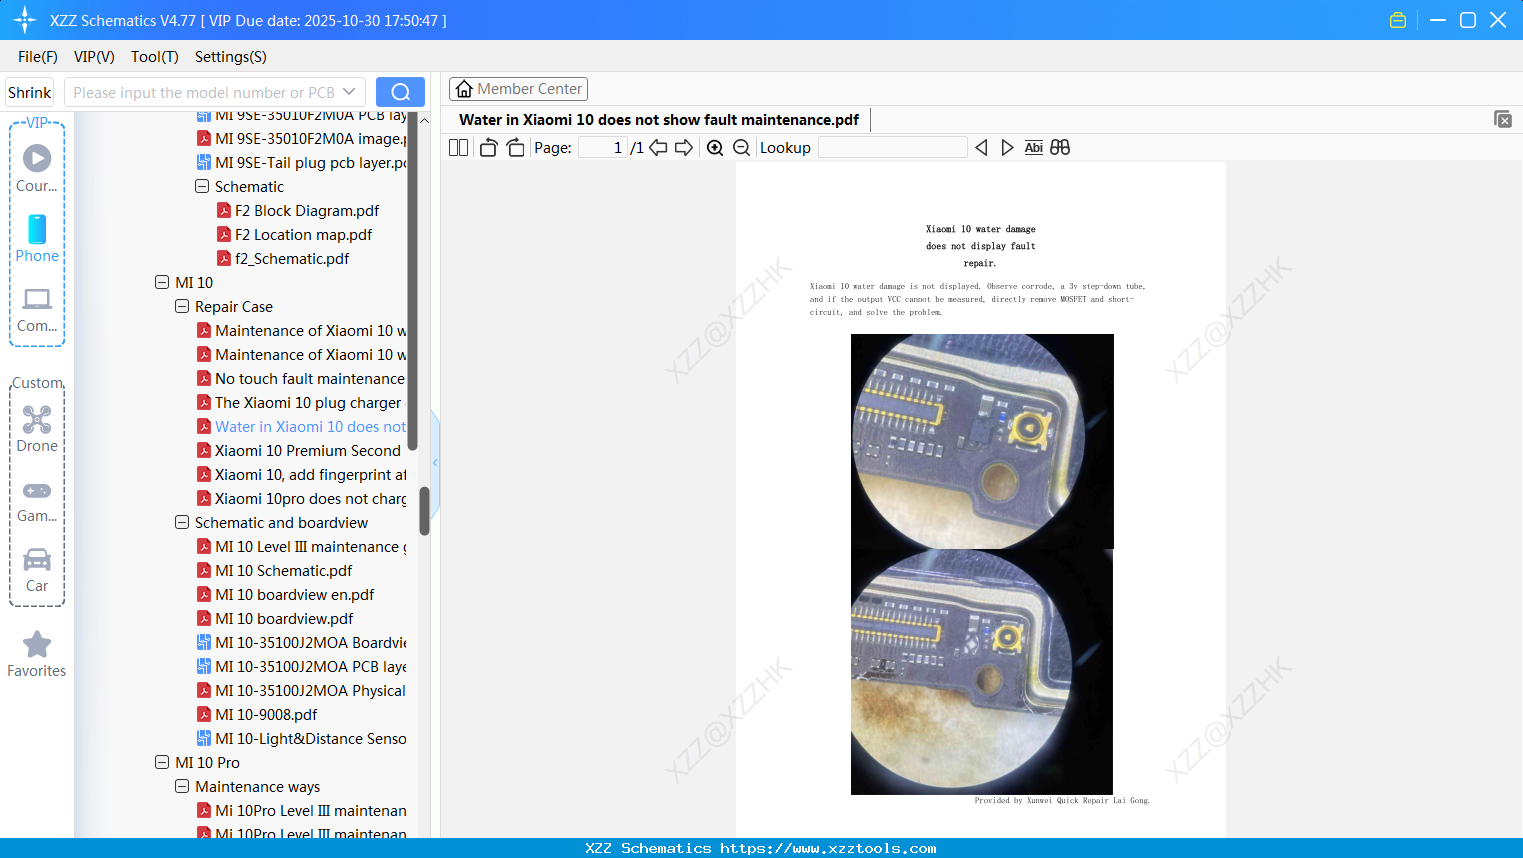
Task: Click the Shrink button
Action: [x=30, y=92]
